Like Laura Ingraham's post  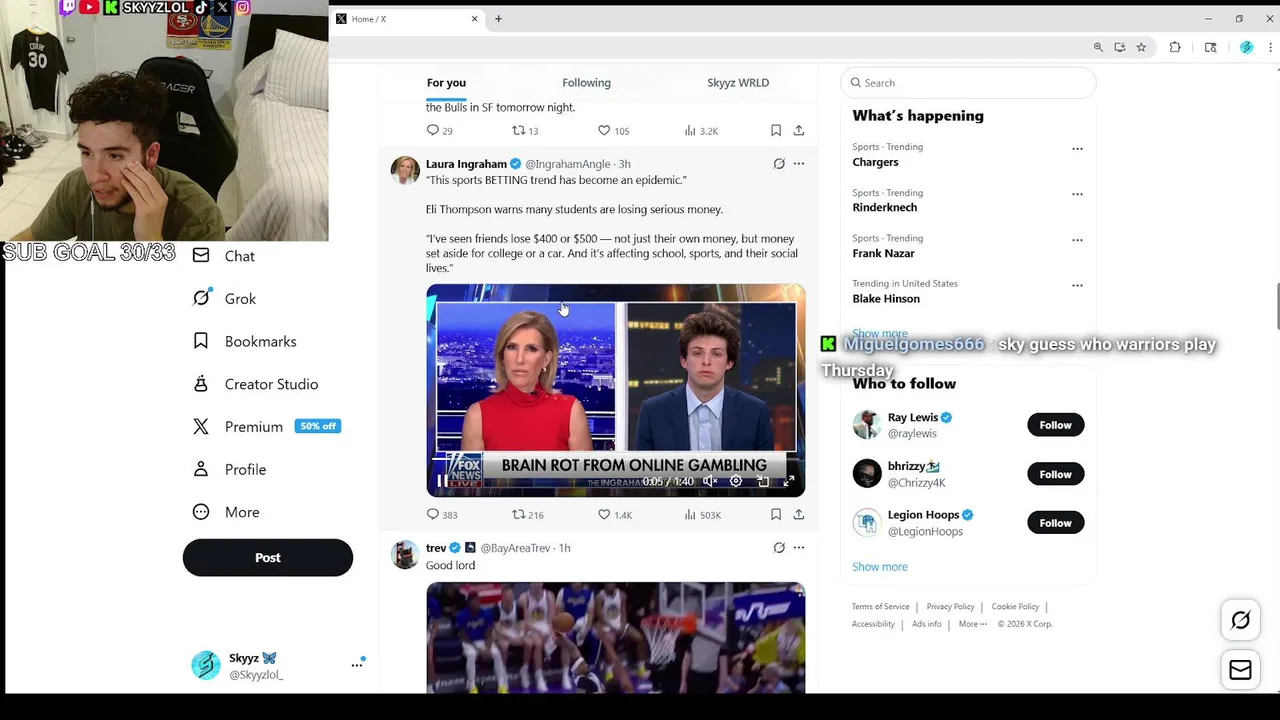(614, 515)
